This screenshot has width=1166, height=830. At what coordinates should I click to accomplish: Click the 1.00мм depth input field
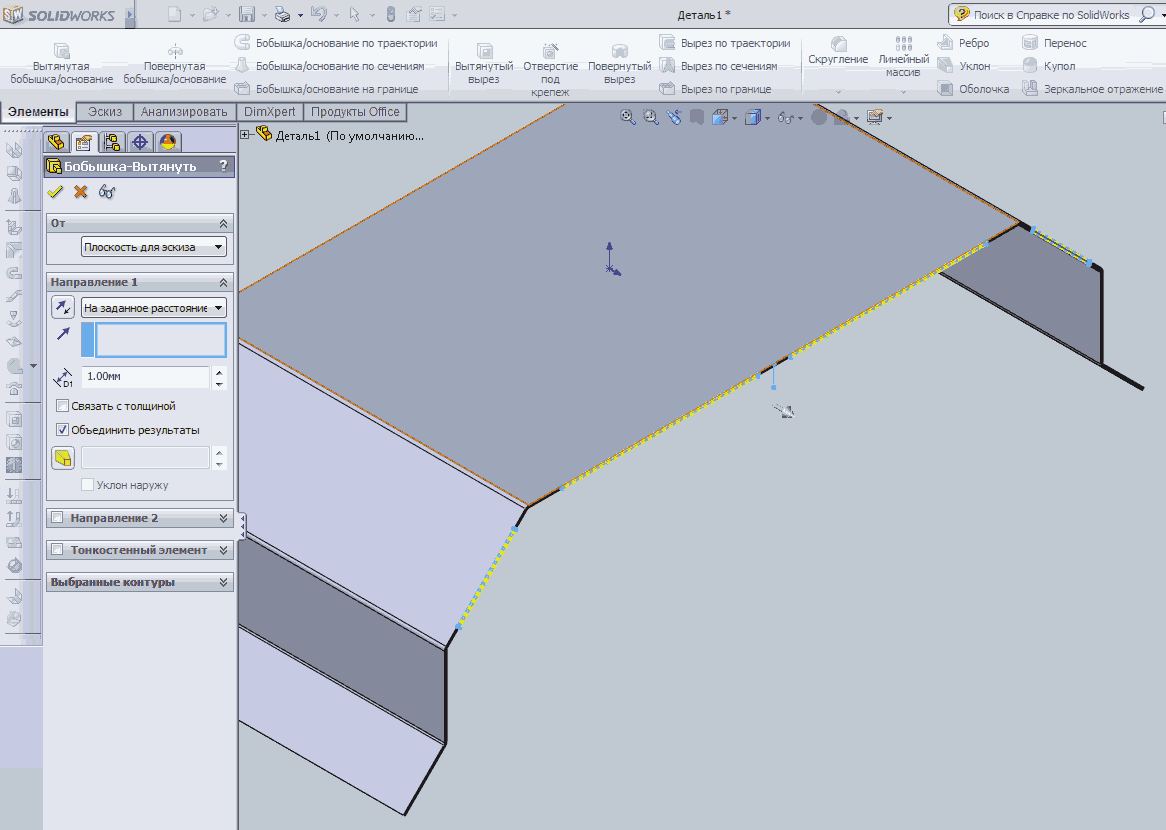[145, 376]
